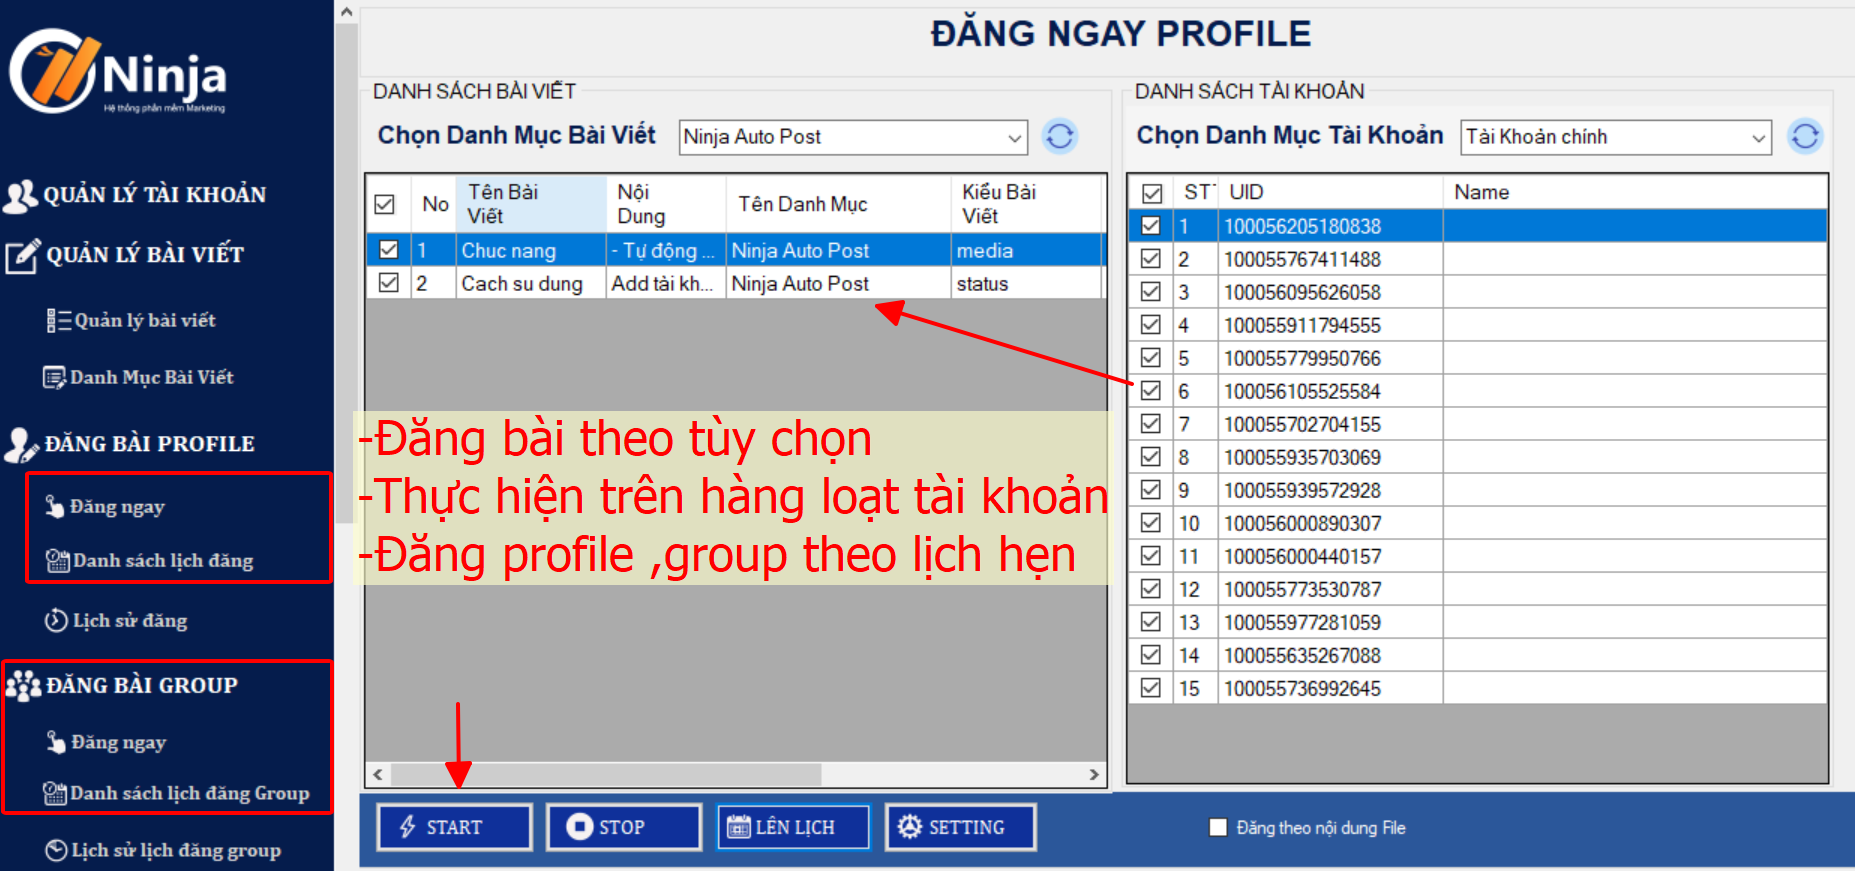Image resolution: width=1855 pixels, height=871 pixels.
Task: Select UID 100056105525584 cell
Action: (1331, 391)
